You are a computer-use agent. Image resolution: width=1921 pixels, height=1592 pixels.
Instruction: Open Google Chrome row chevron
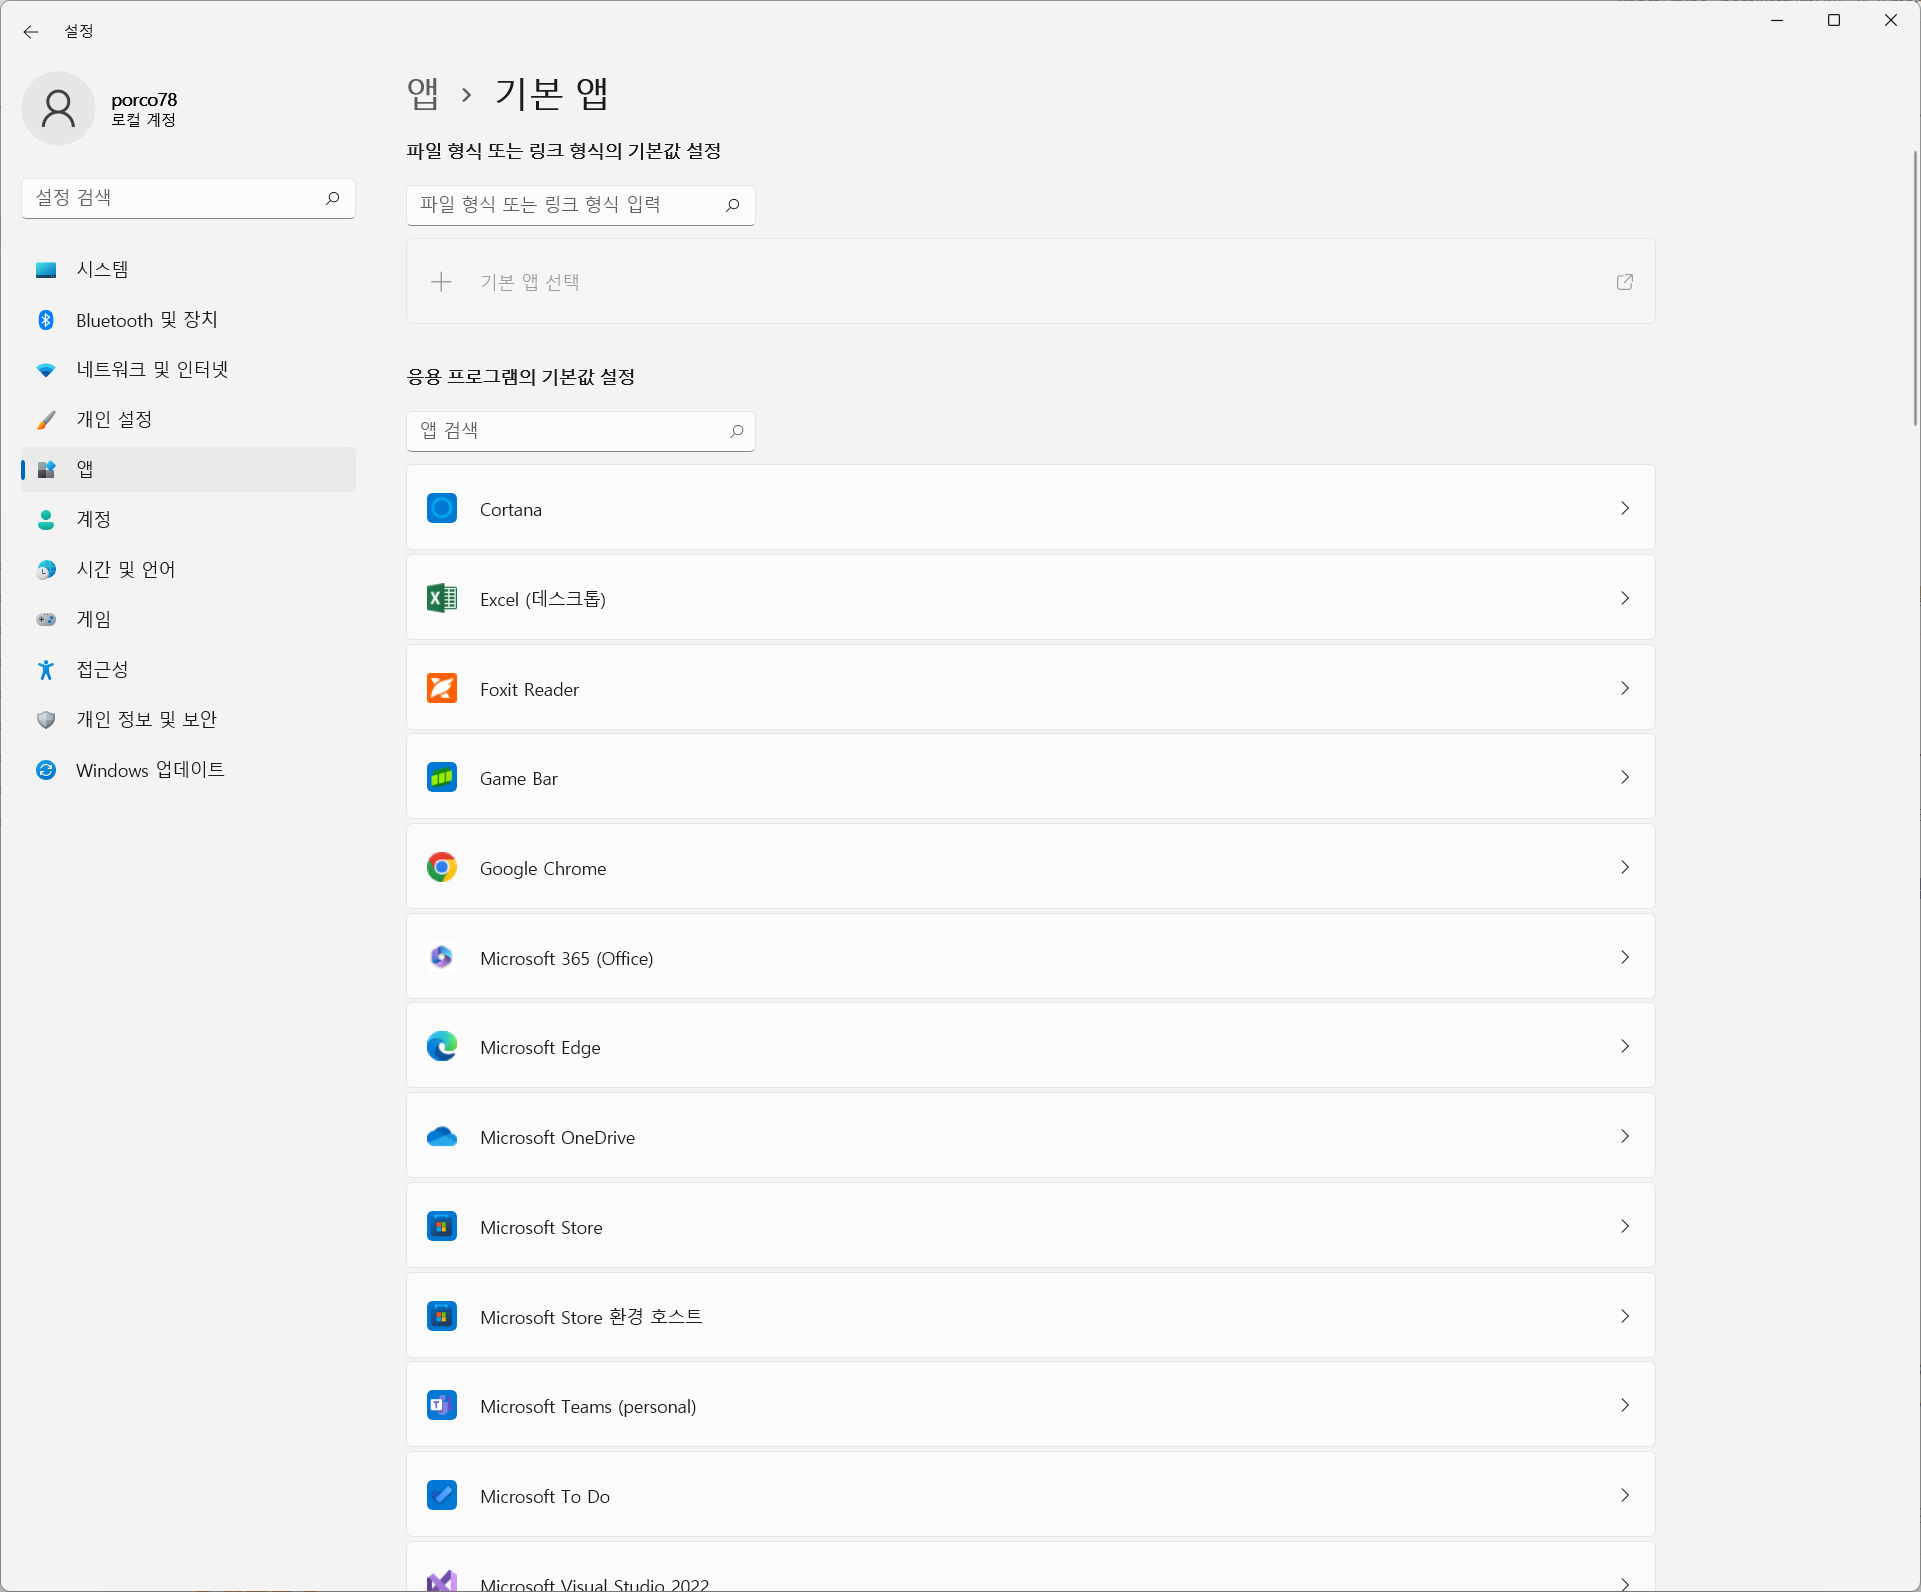pos(1625,867)
